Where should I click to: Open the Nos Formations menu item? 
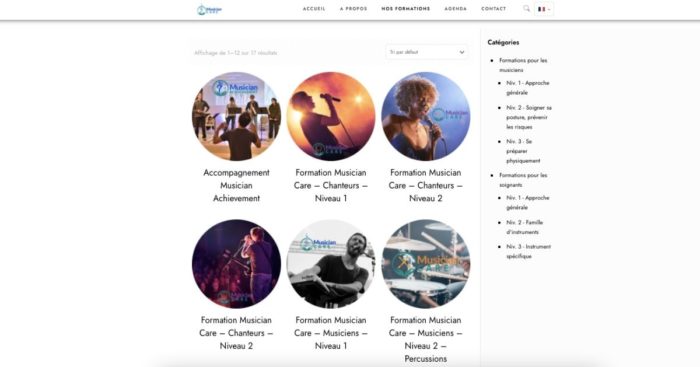coord(405,8)
